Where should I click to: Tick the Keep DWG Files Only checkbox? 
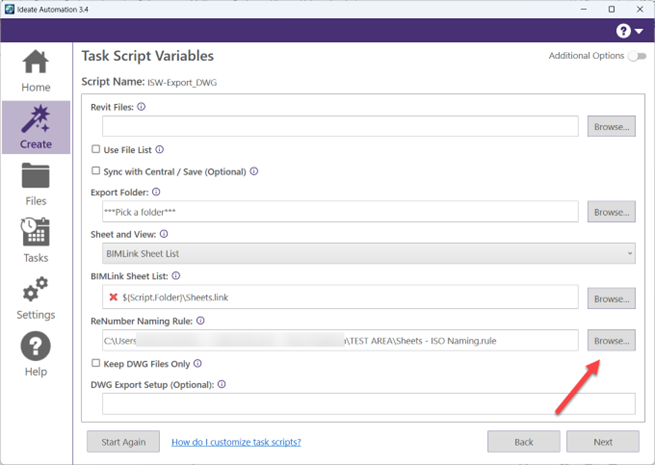pos(96,363)
